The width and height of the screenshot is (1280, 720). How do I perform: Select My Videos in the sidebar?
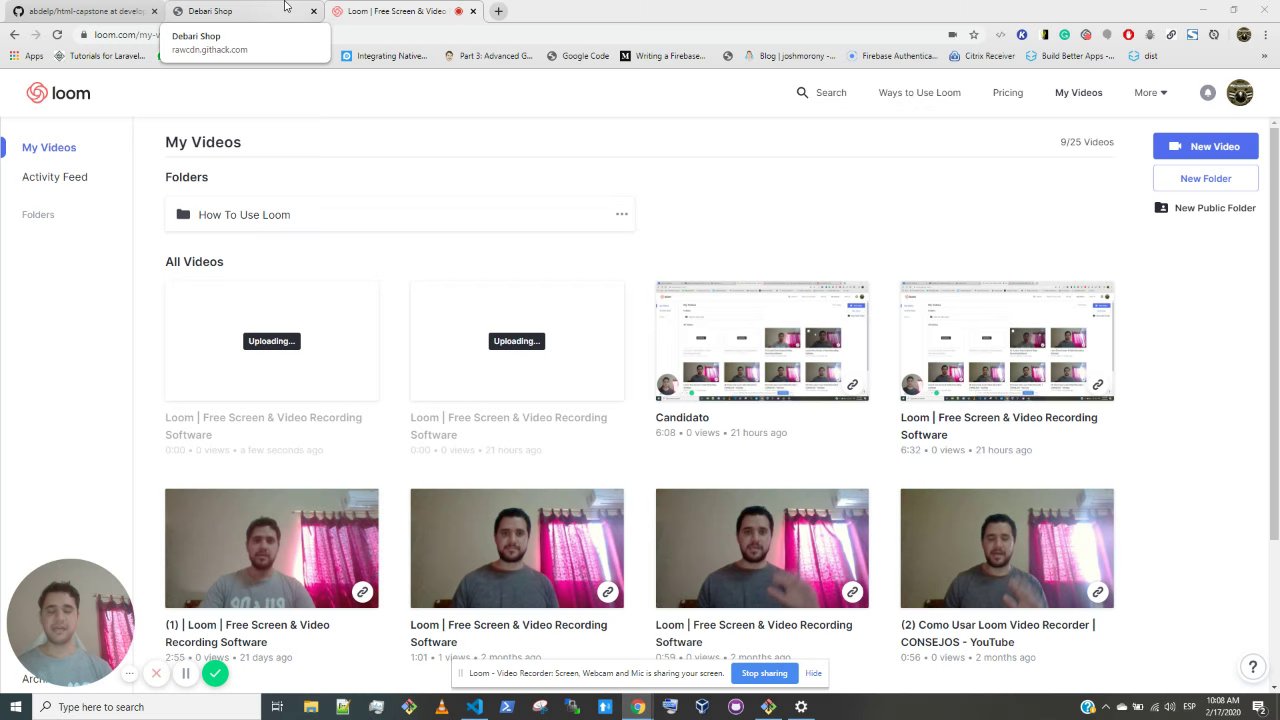(x=49, y=147)
